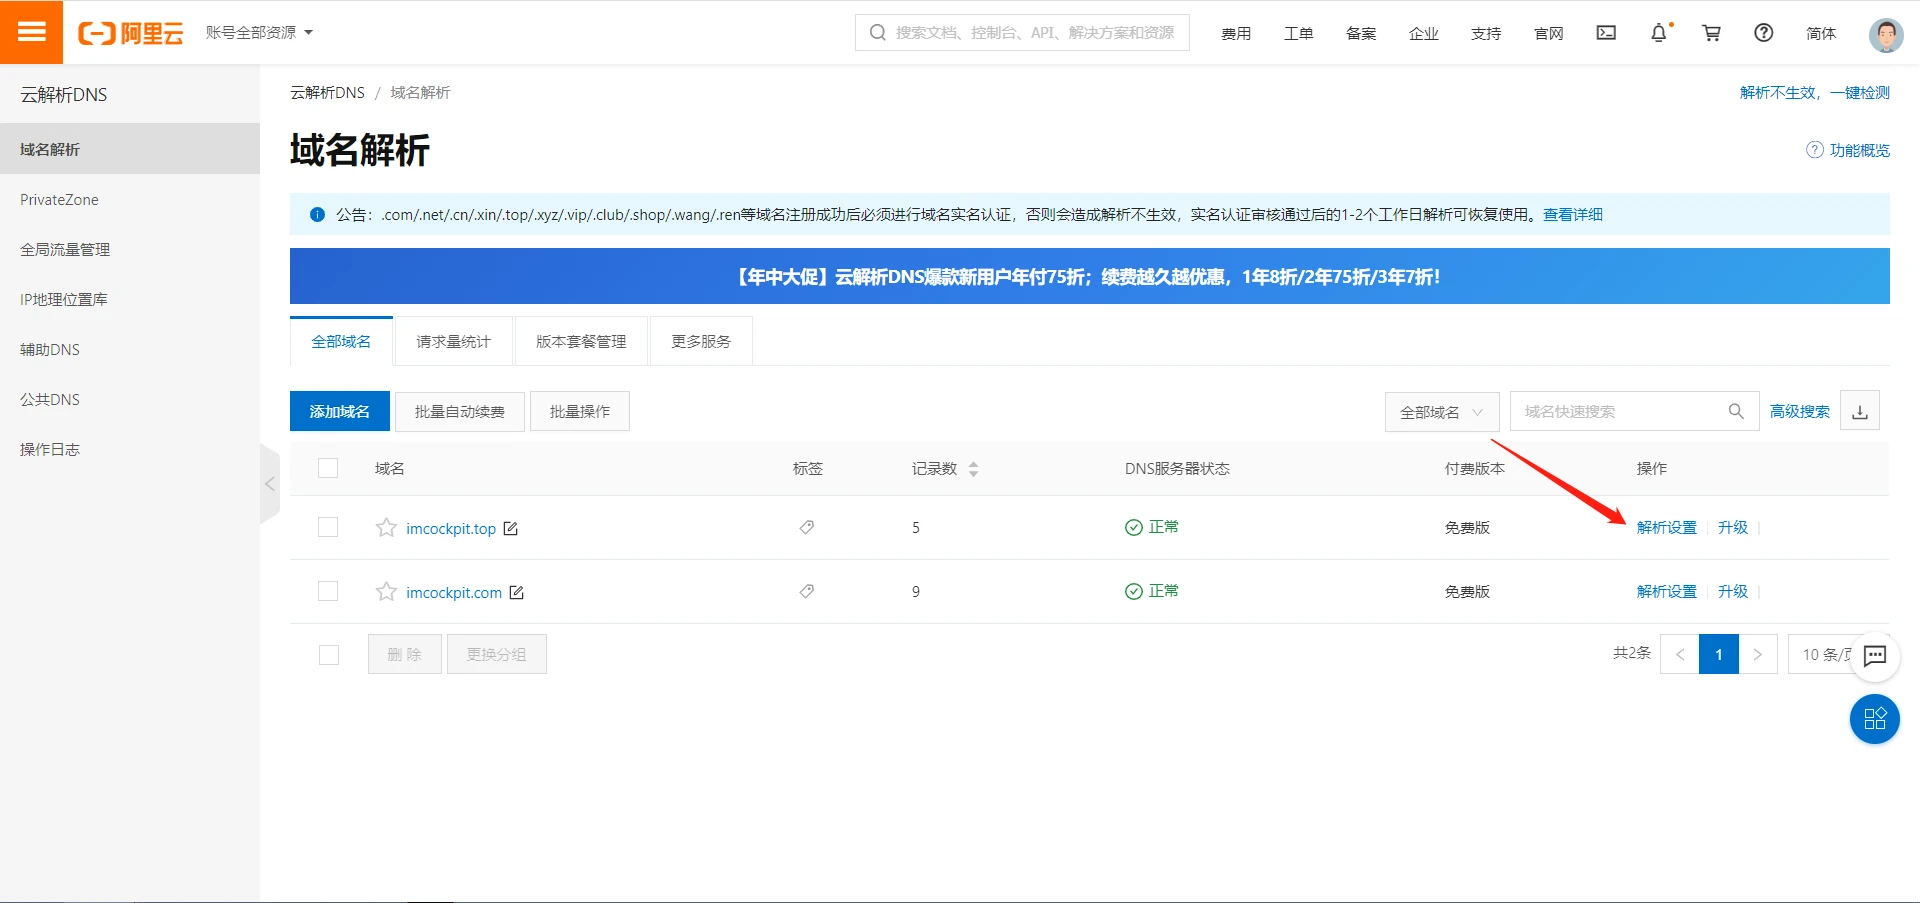
Task: Open the chat feedback floating button
Action: pyautogui.click(x=1875, y=656)
